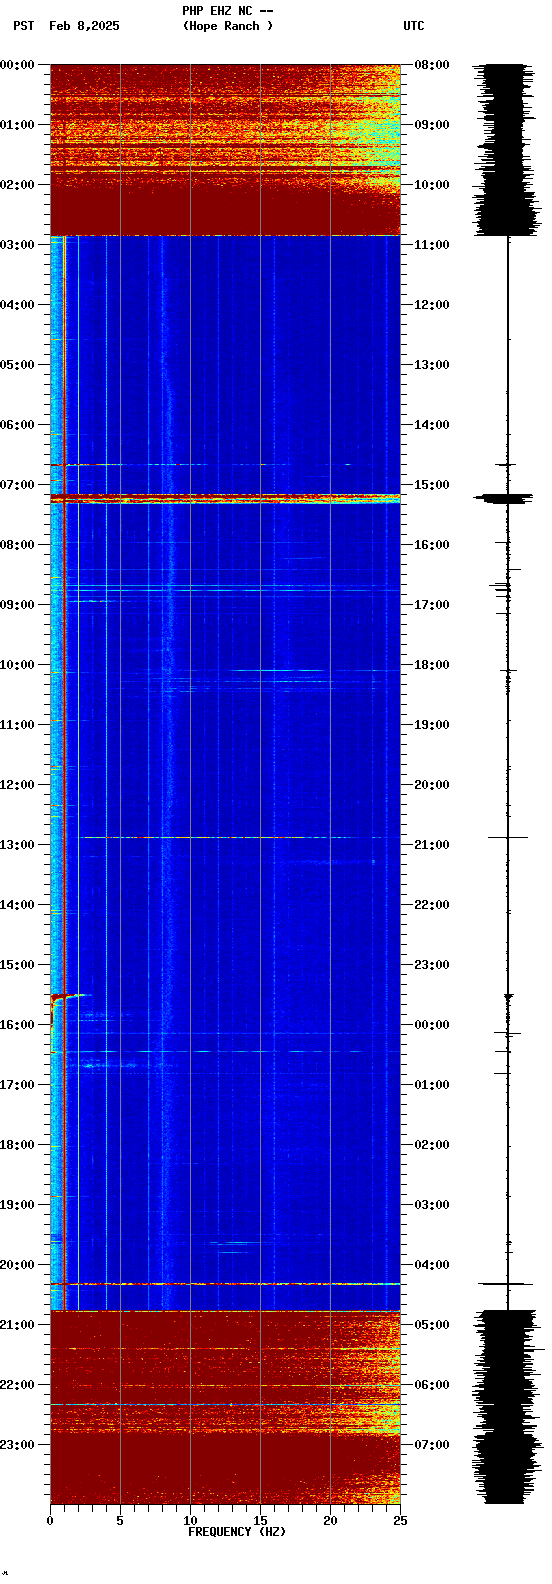This screenshot has width=552, height=1584.
Task: Click the "21:00" label on the PST axis
Action: [x=18, y=1325]
